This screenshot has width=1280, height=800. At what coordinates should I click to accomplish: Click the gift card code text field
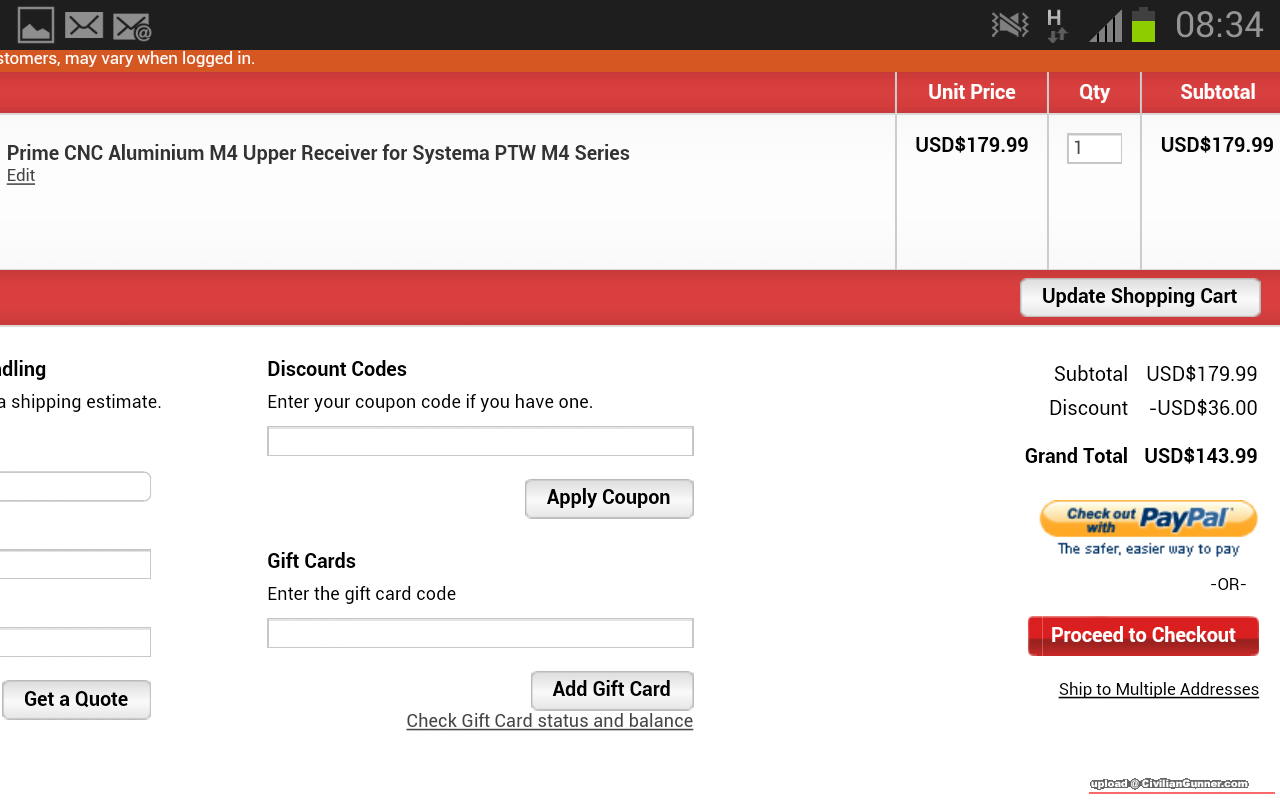click(480, 633)
